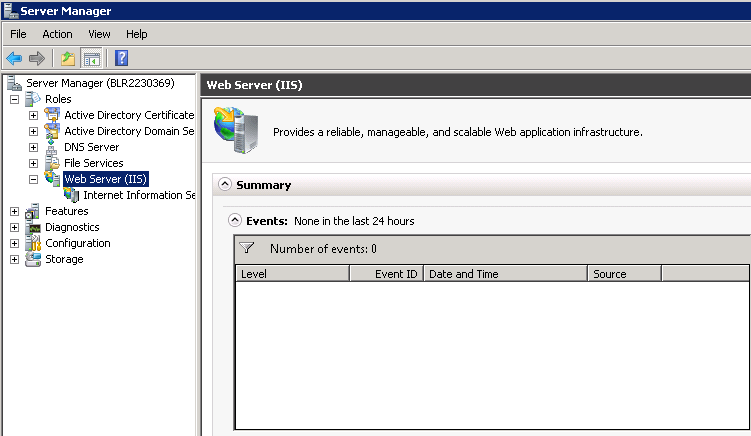Select Storage tree label

pos(64,259)
